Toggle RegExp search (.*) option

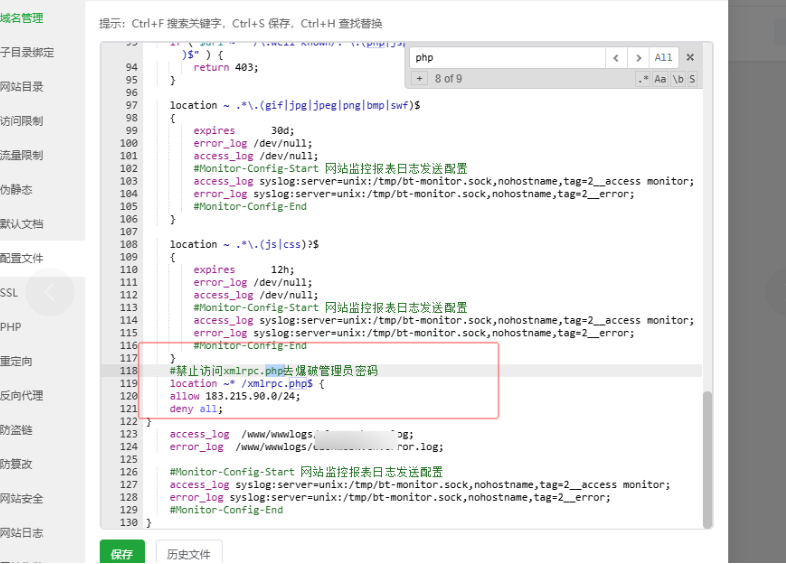tap(643, 79)
